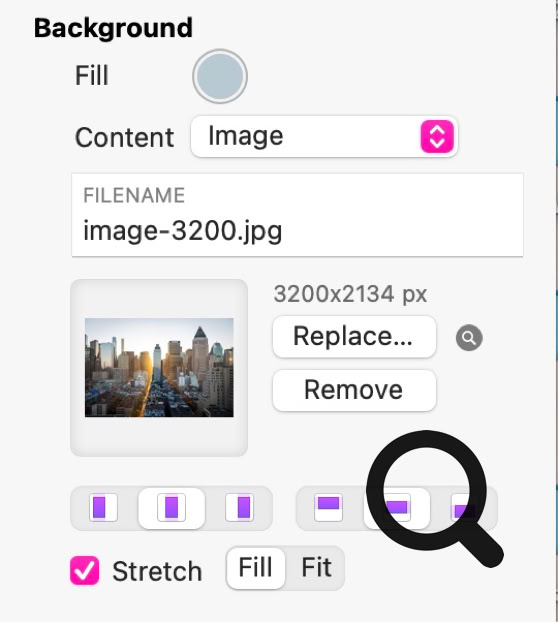The image size is (558, 622).
Task: Align background image to the right
Action: [240, 507]
